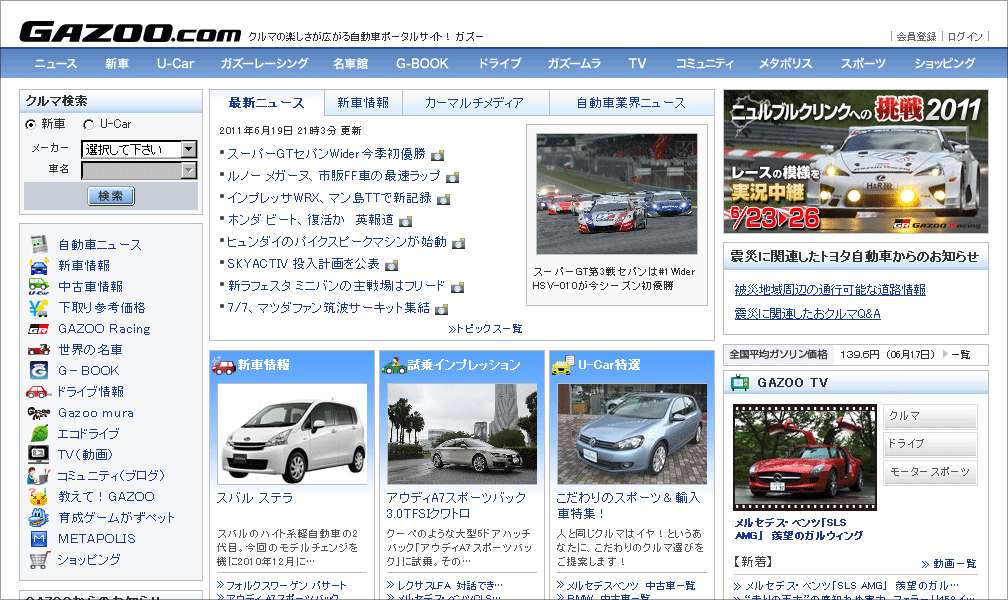The width and height of the screenshot is (1008, 600).
Task: Open the 7/7、マツダファン筑波サーキット集結 headline
Action: tap(328, 308)
